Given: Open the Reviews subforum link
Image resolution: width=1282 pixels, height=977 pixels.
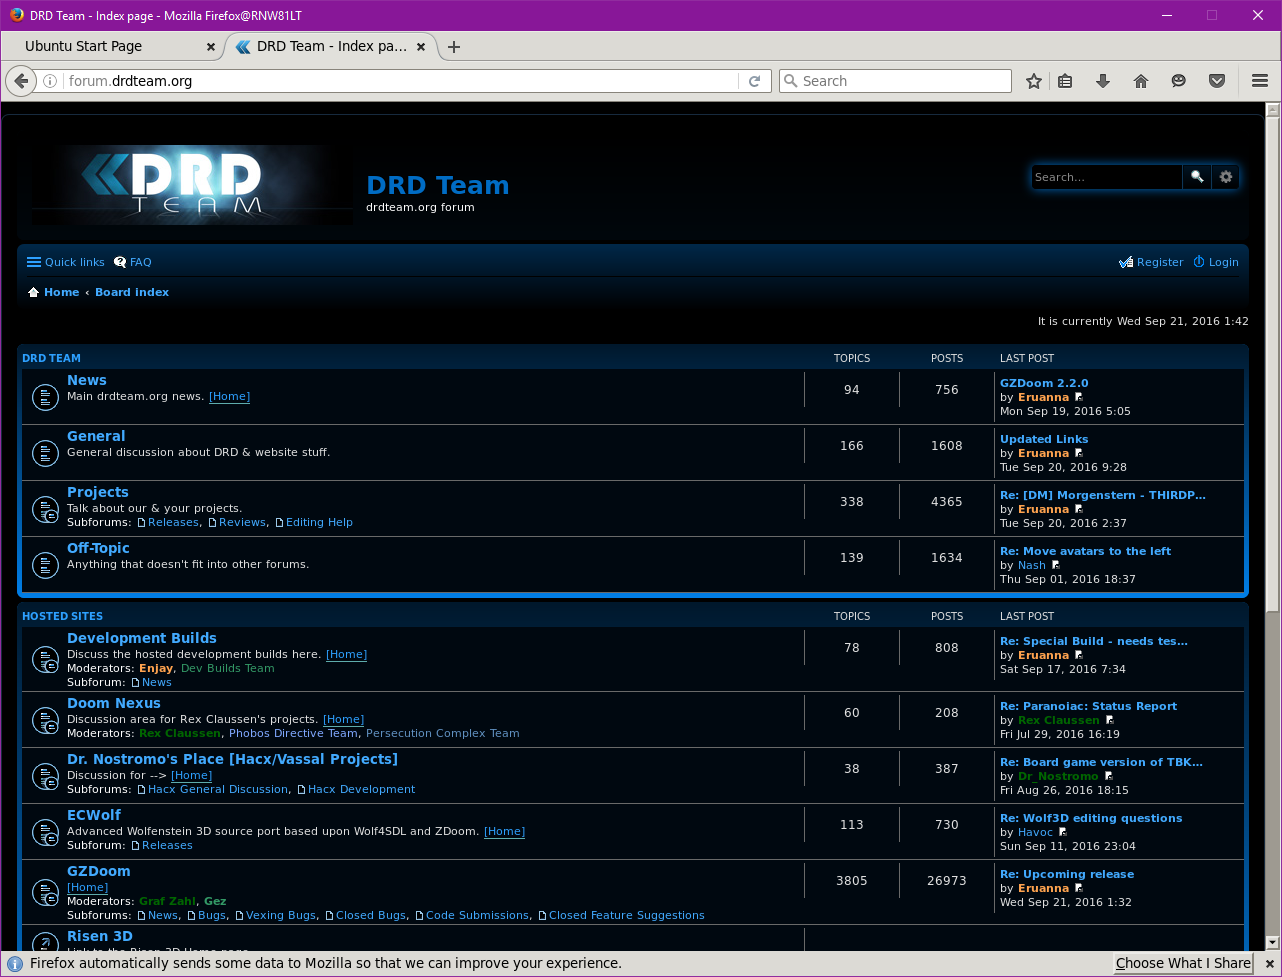Looking at the screenshot, I should 243,522.
